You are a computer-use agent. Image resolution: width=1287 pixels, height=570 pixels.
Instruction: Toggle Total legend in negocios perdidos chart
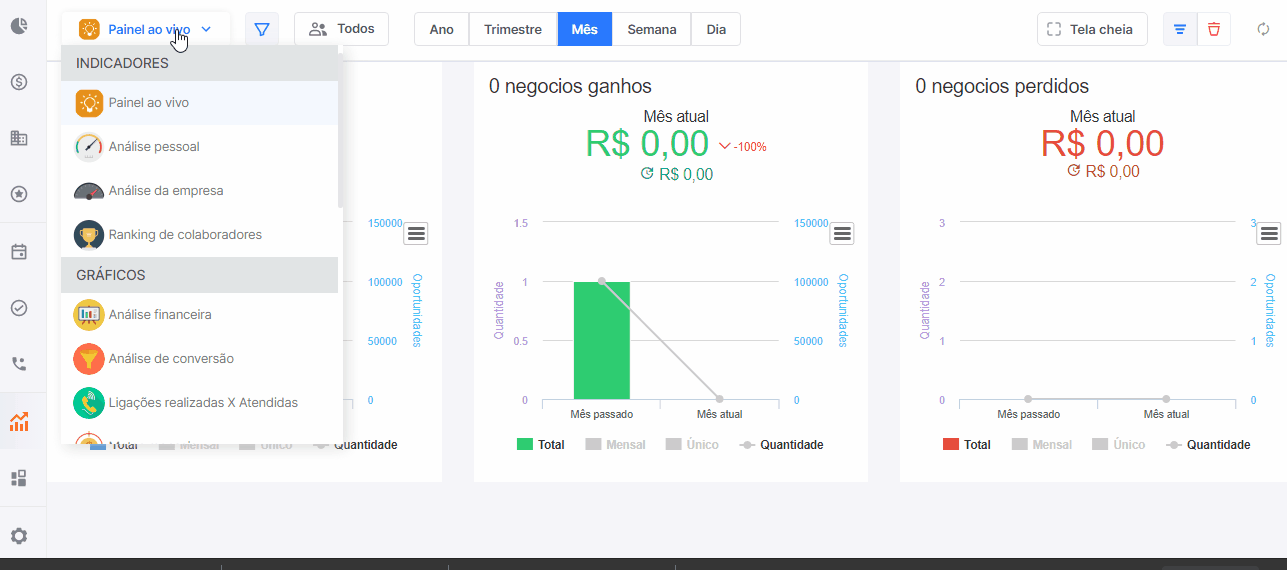(x=967, y=445)
